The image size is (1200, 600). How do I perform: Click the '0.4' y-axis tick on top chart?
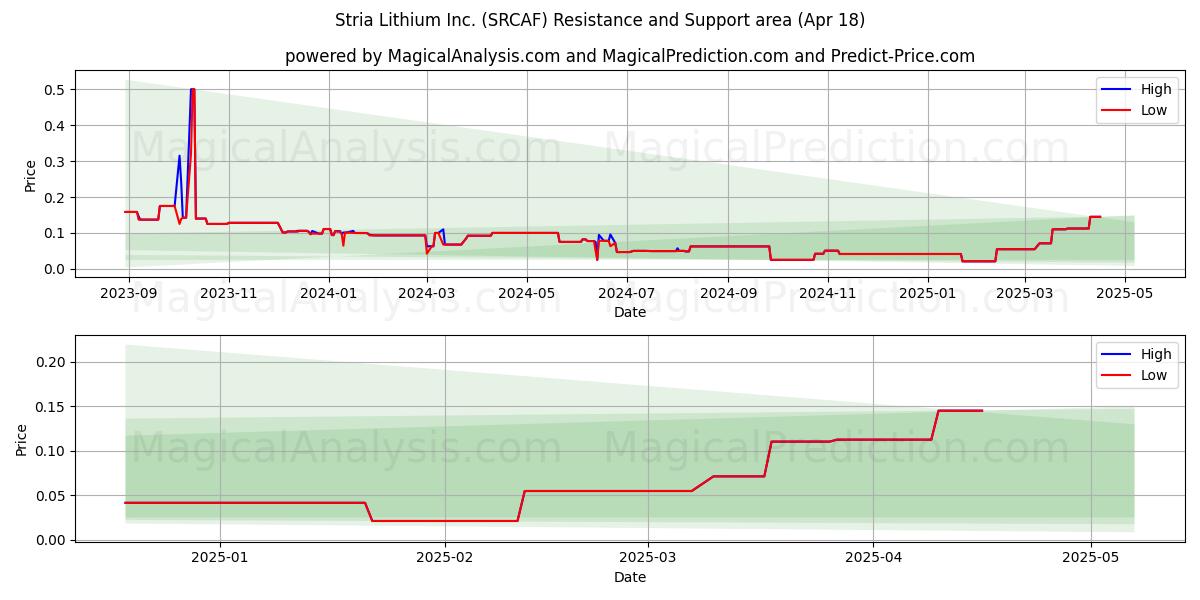click(x=56, y=126)
